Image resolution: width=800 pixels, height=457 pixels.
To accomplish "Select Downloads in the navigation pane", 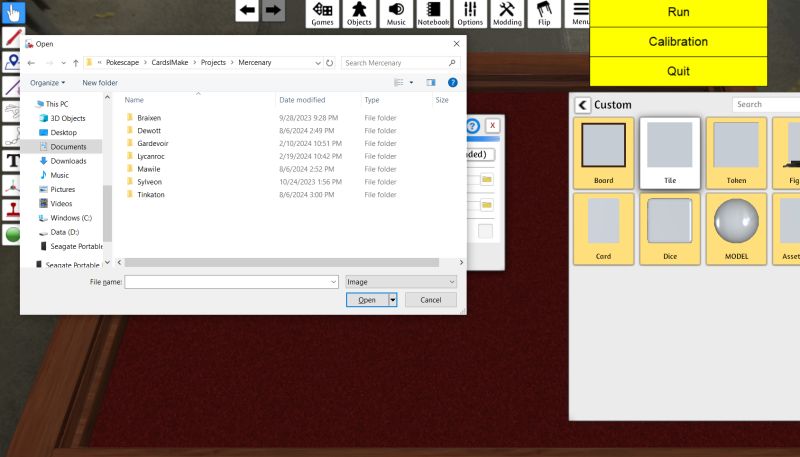I will 68,161.
